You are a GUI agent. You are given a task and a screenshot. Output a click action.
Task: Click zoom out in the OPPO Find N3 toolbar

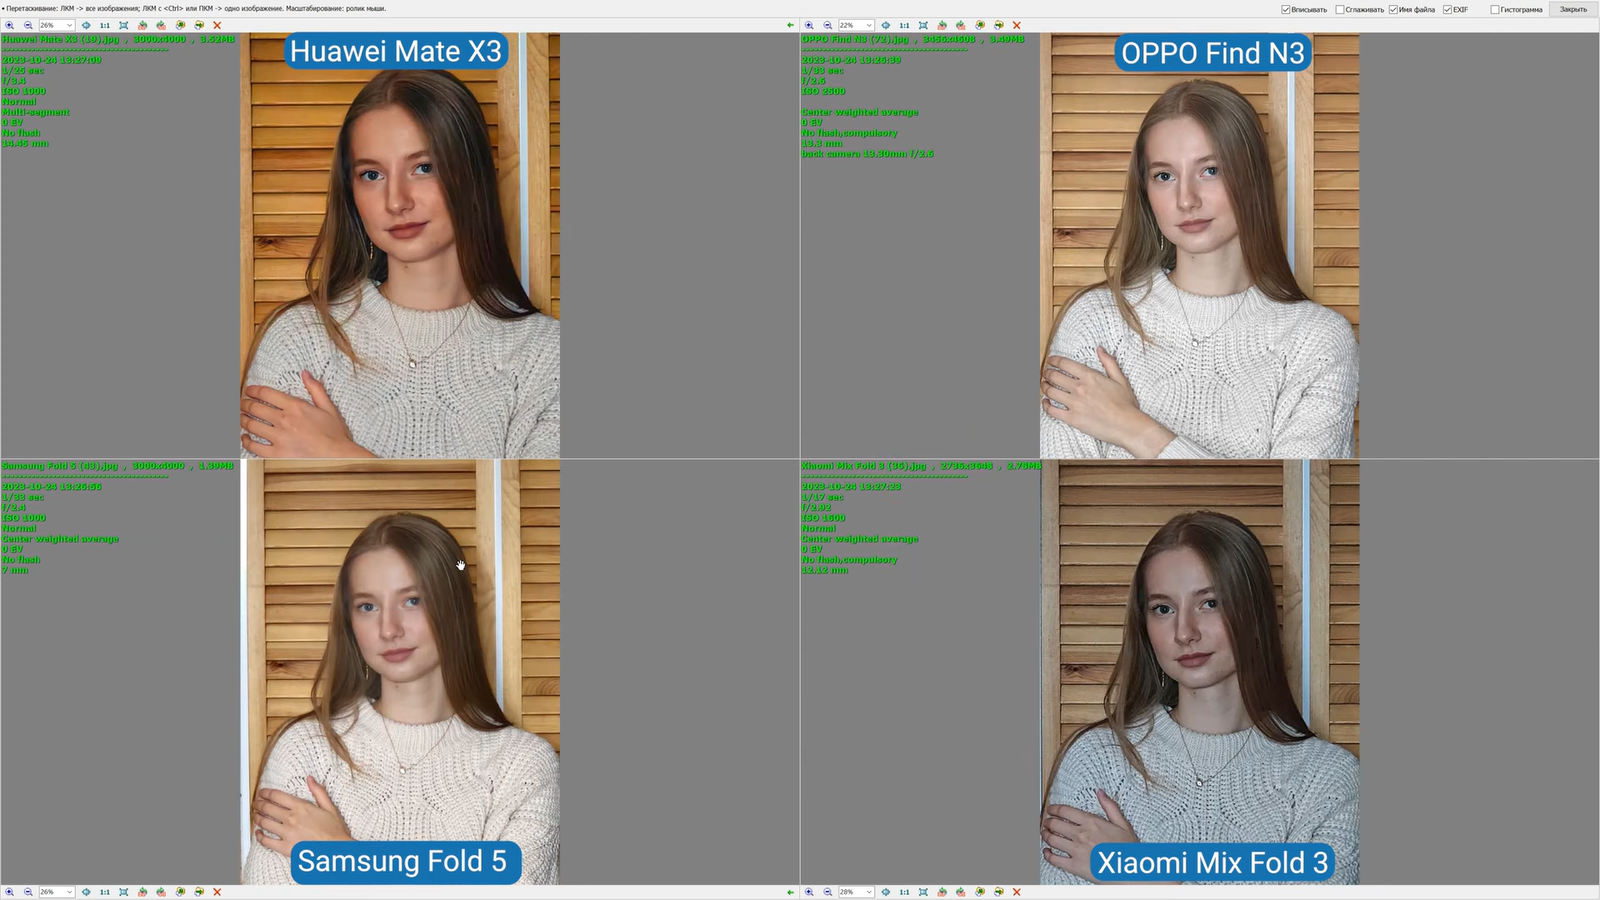tap(828, 25)
